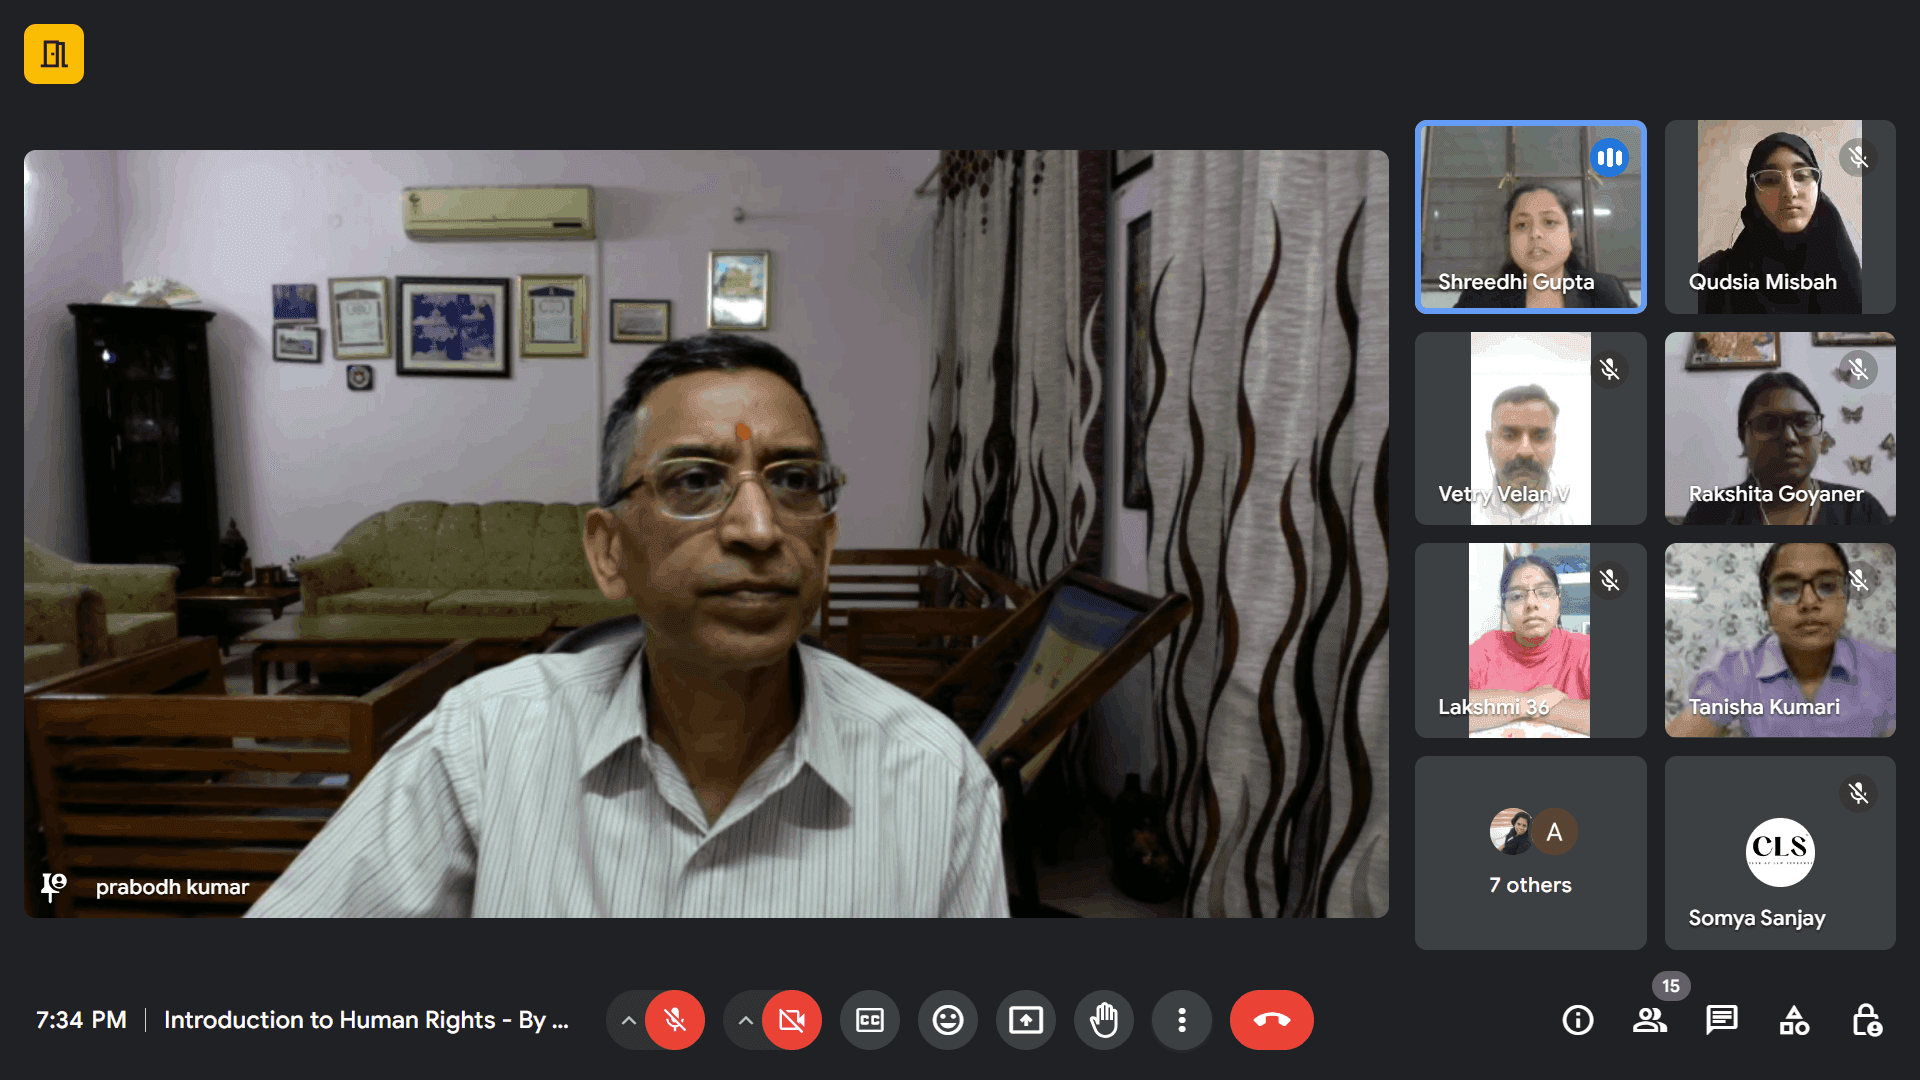Open more options menu
Image resolution: width=1920 pixels, height=1080 pixels.
(x=1182, y=1020)
